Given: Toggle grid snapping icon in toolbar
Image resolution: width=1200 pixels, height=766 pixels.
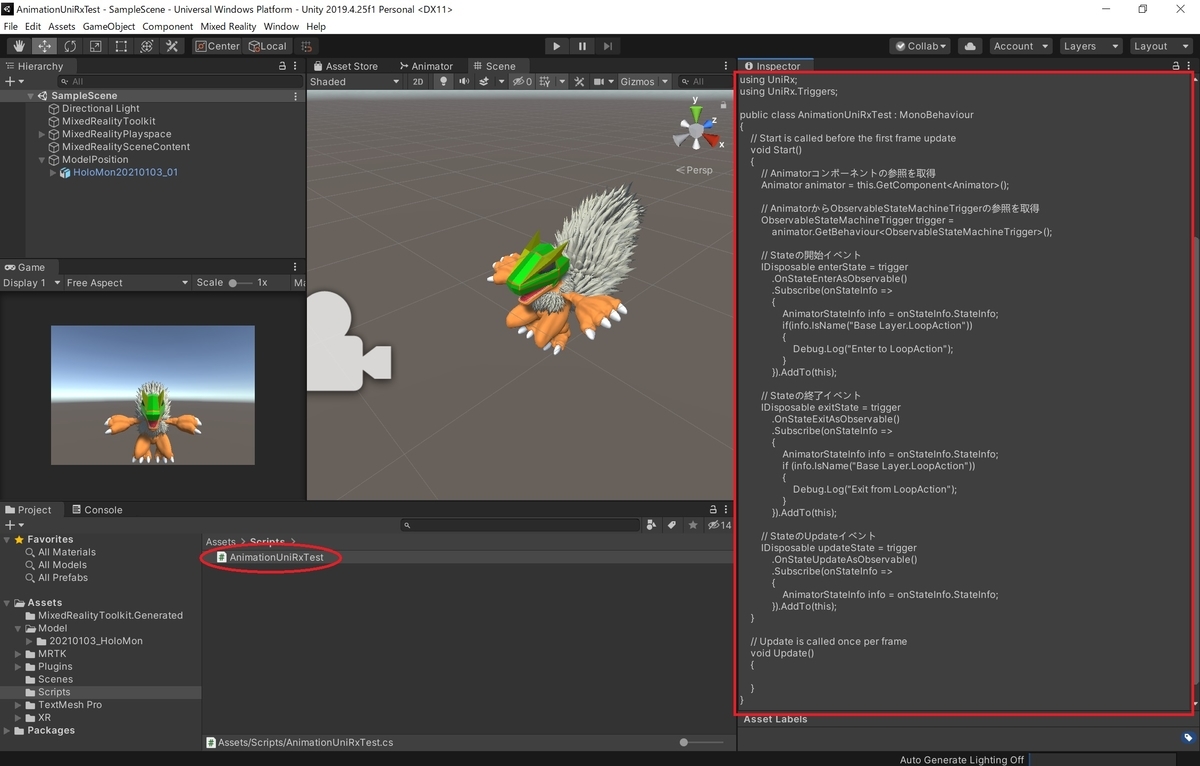Looking at the screenshot, I should (x=307, y=46).
